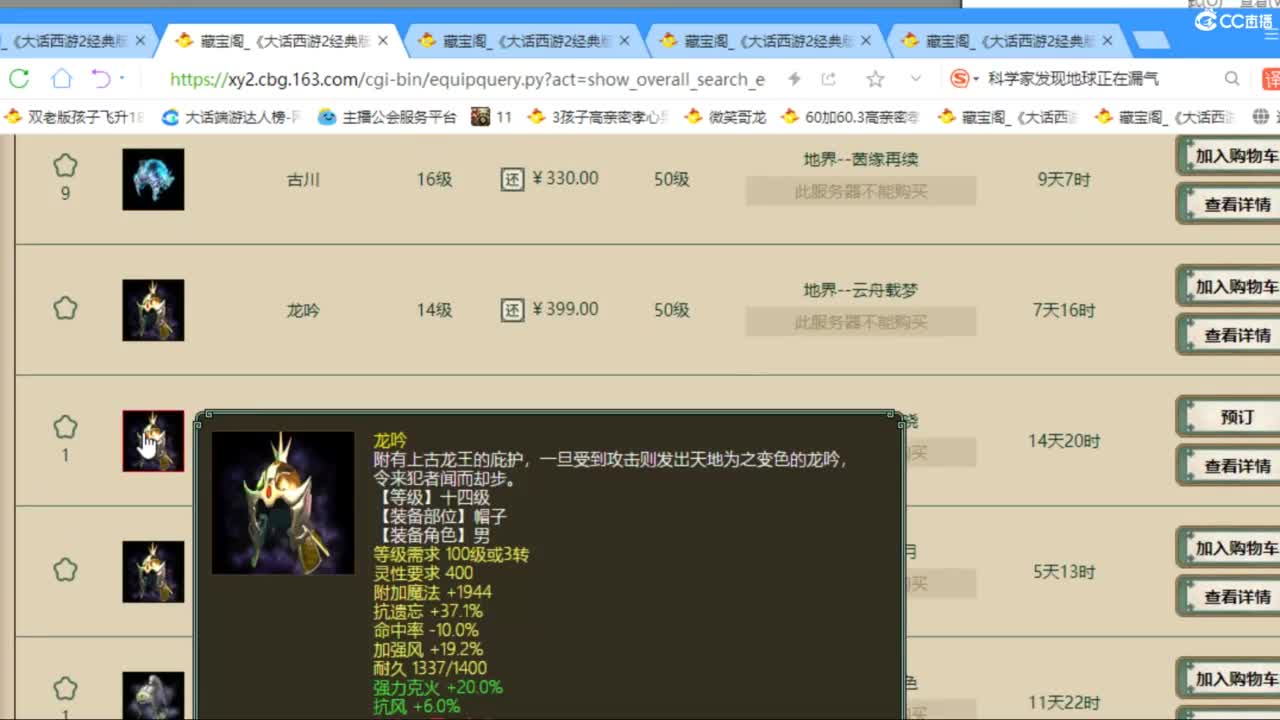Add the 5天13时 row item to cart
Image resolution: width=1280 pixels, height=720 pixels.
(x=1230, y=548)
